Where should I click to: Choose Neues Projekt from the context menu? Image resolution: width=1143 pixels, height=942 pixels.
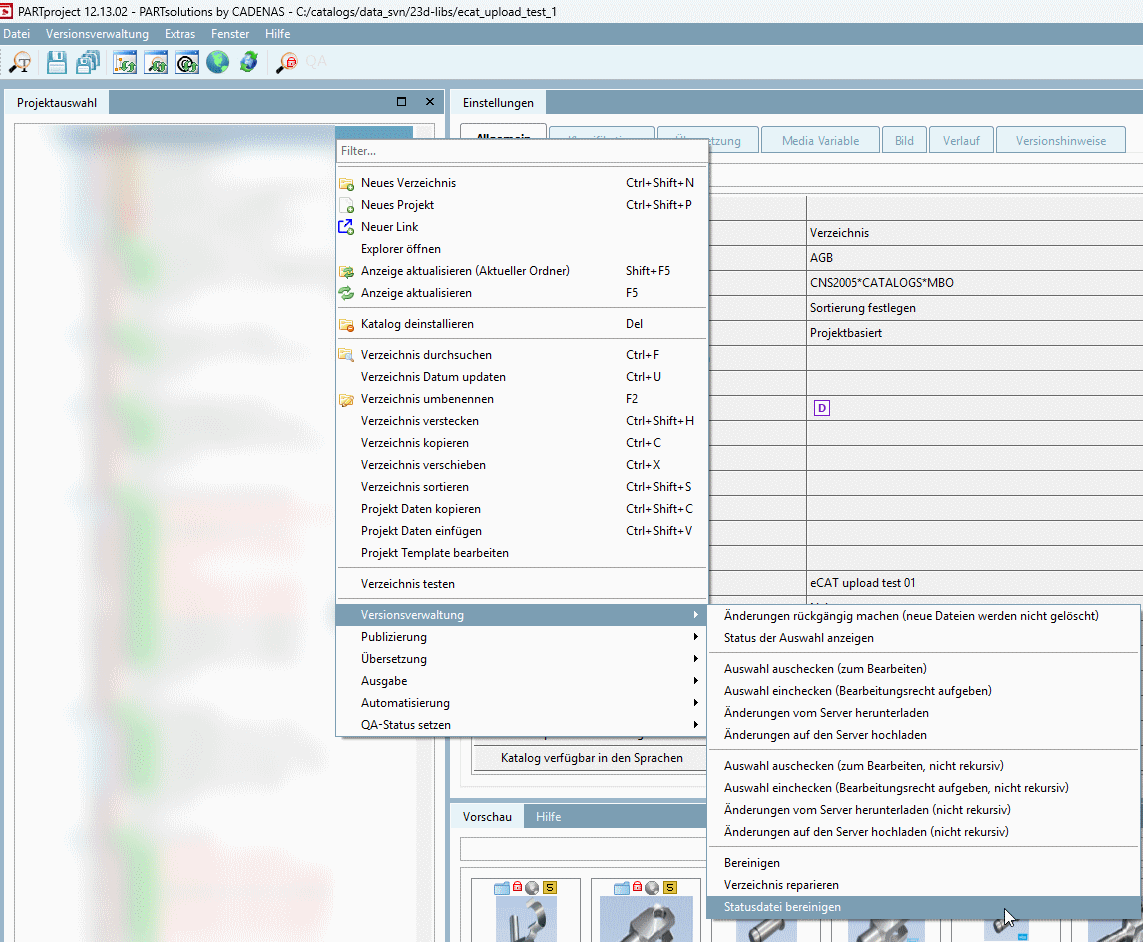pyautogui.click(x=521, y=205)
